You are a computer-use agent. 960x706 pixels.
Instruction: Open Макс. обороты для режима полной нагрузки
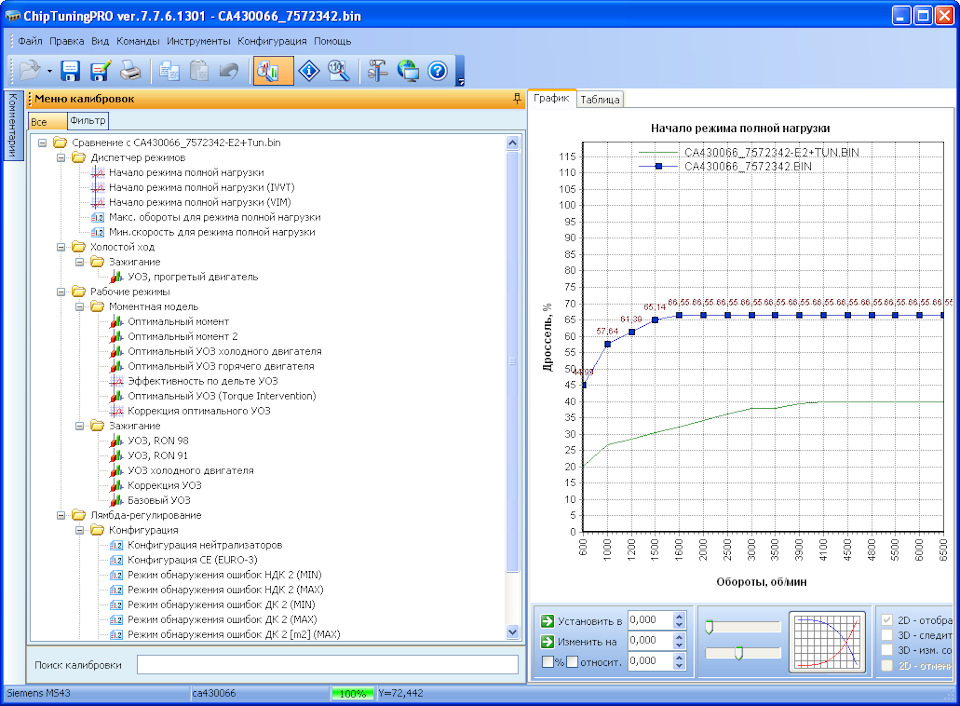click(214, 217)
